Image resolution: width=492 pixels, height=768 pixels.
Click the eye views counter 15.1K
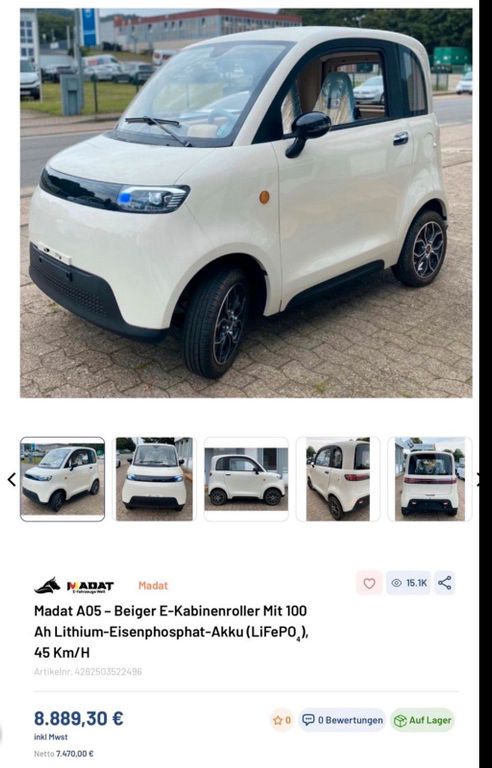coord(409,583)
